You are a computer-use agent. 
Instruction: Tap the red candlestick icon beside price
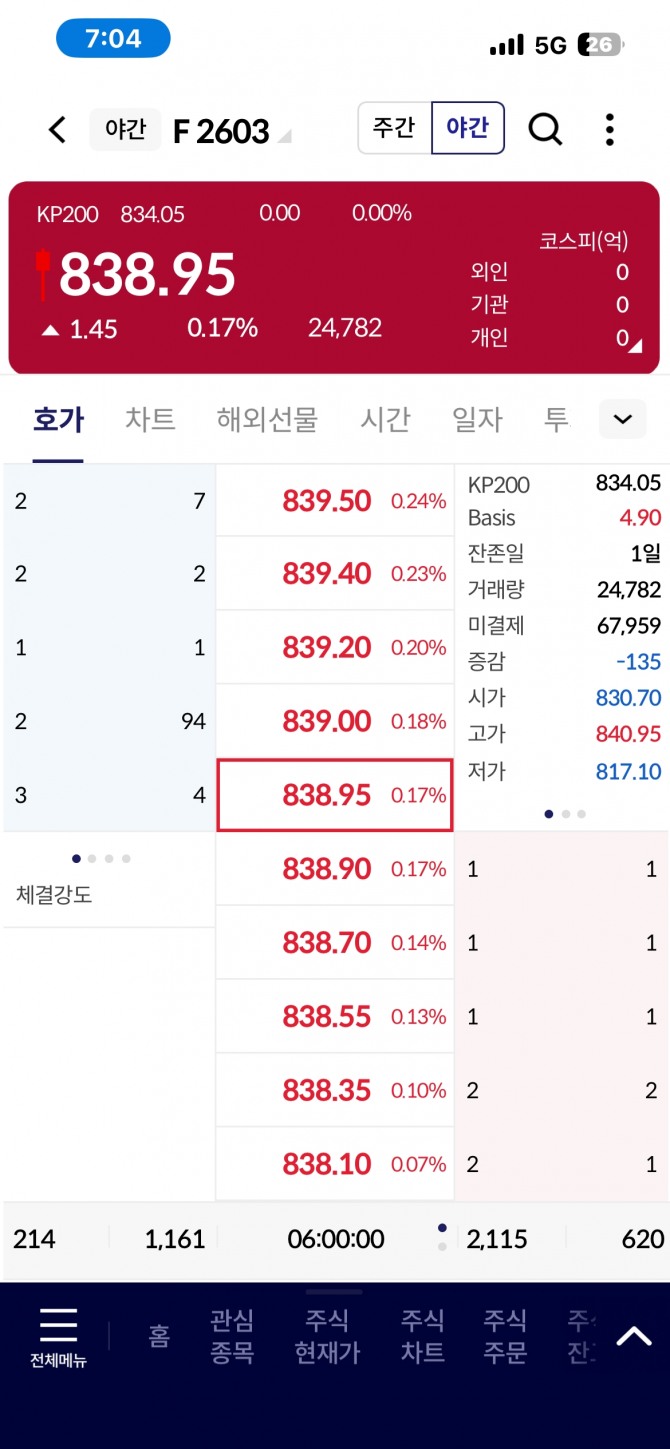click(42, 274)
